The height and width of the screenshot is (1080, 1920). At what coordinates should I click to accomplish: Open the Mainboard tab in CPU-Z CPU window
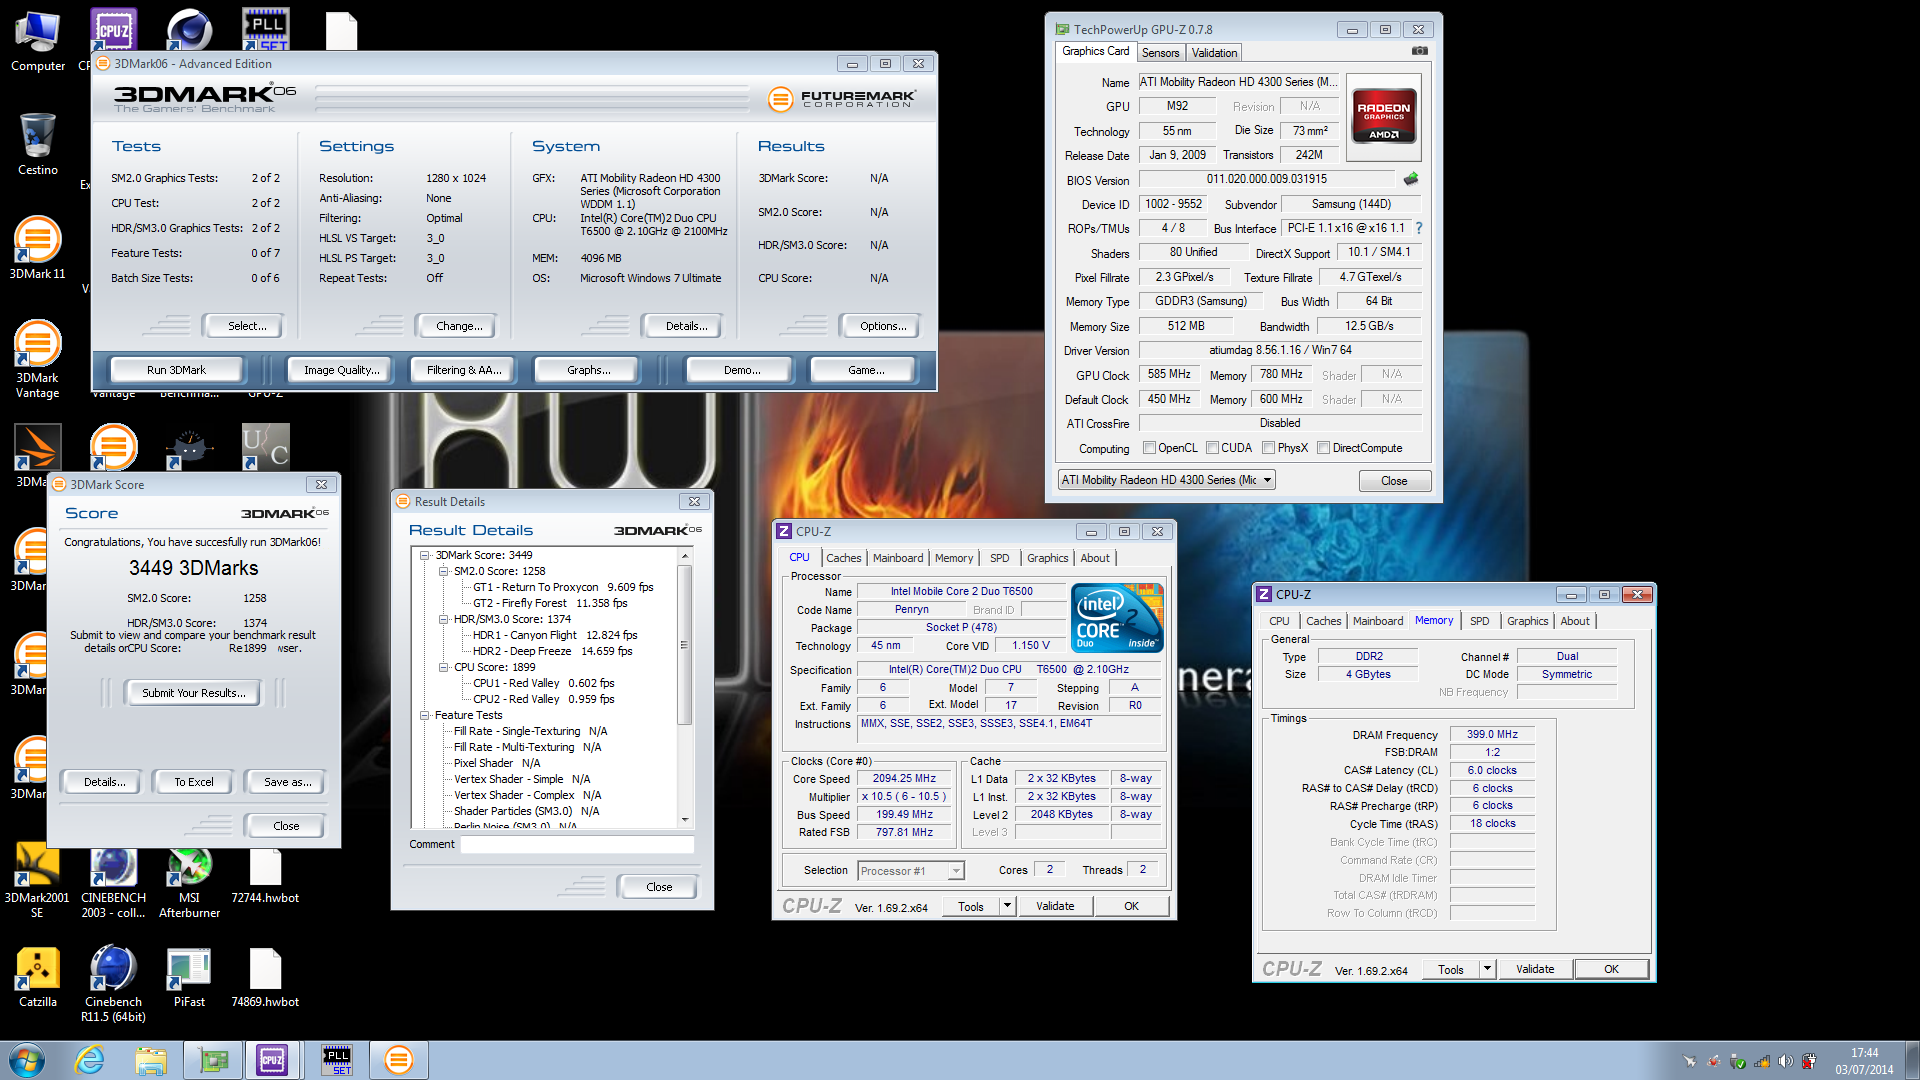898,558
